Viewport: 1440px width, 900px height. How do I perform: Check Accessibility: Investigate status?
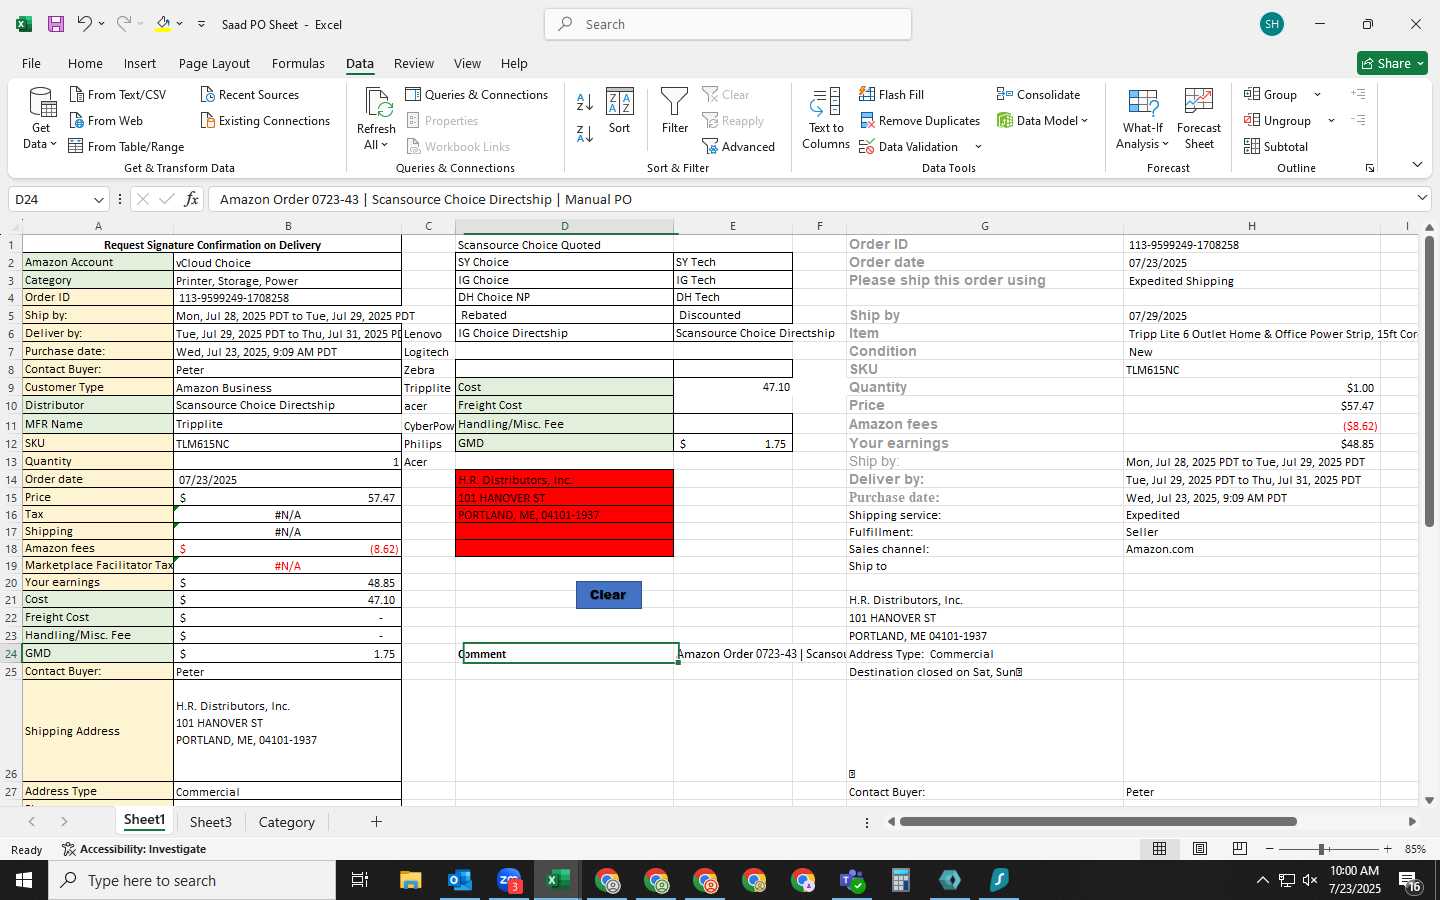134,849
